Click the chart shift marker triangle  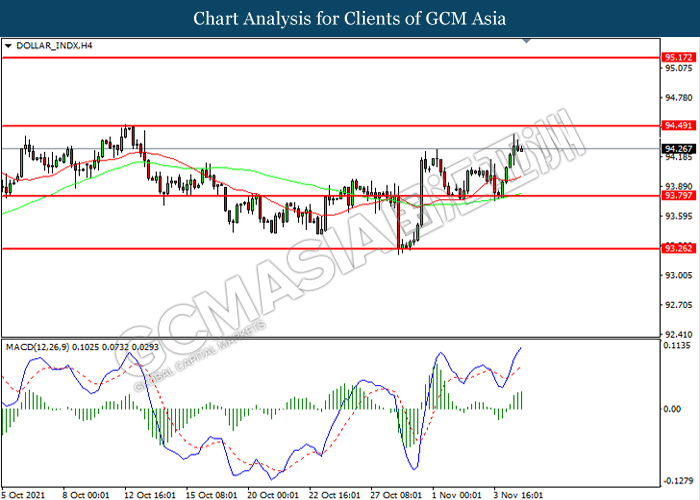[x=526, y=41]
